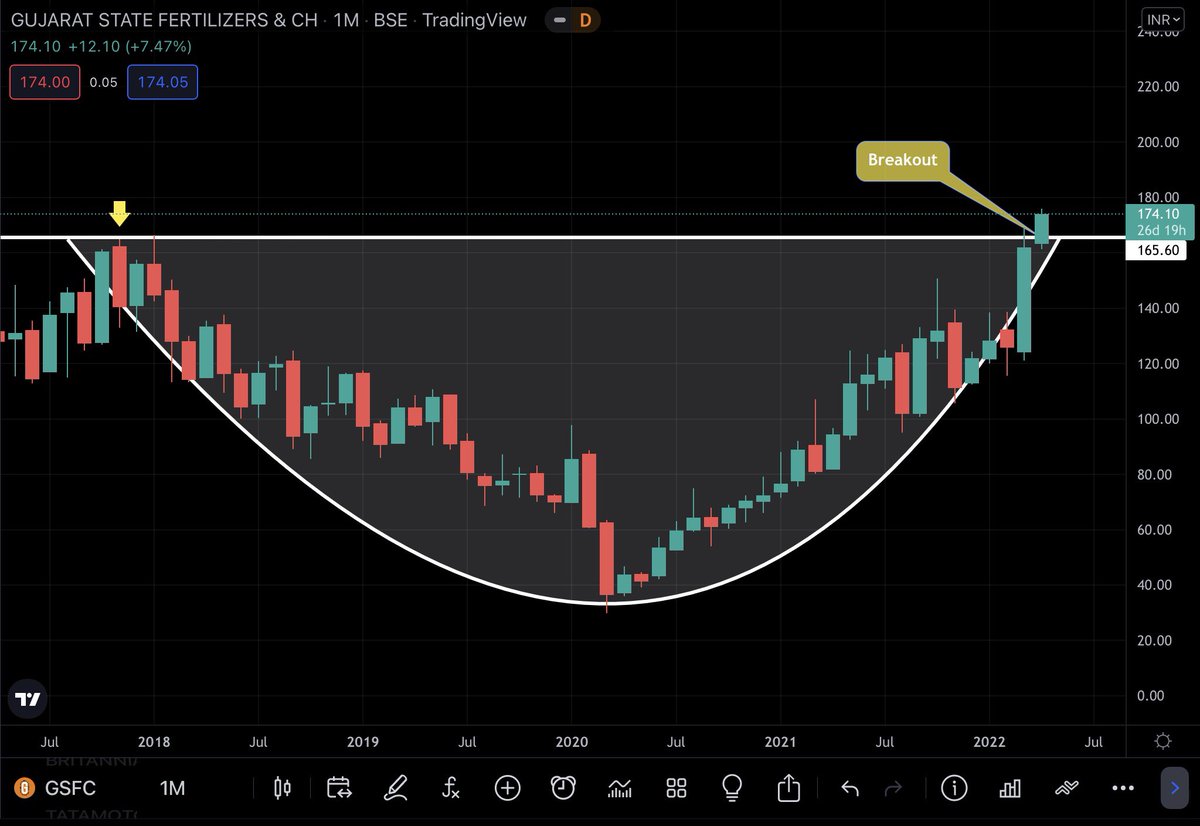Viewport: 1200px width, 826px height.
Task: Tap the 2018 label on time axis
Action: point(153,742)
